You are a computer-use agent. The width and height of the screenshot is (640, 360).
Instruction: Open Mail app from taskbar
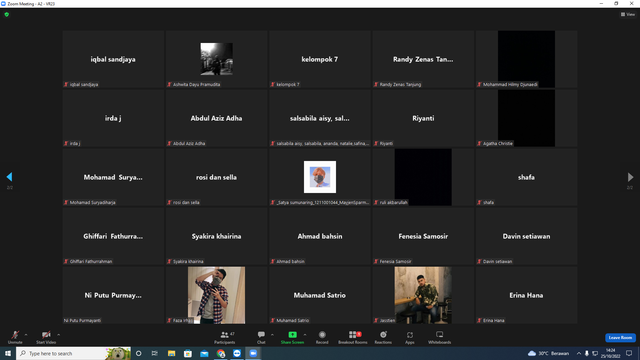[204, 353]
